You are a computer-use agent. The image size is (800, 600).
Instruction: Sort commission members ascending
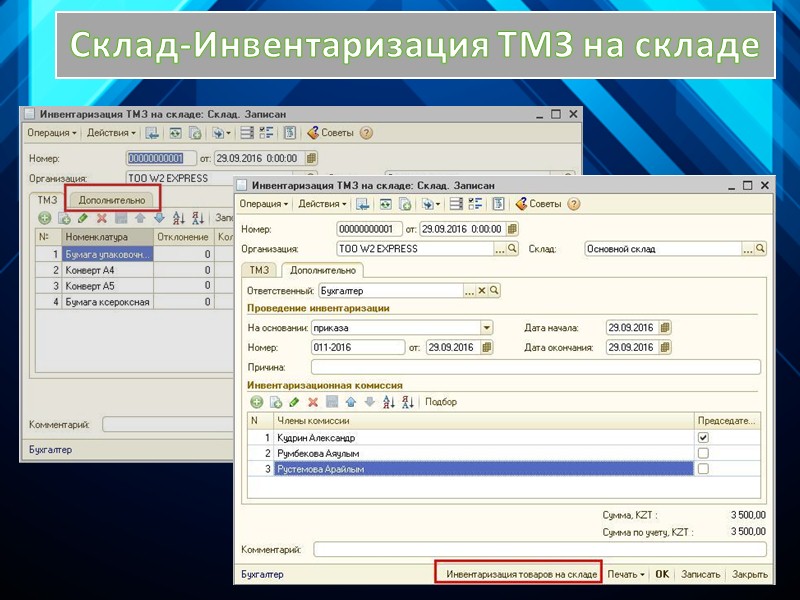(x=389, y=402)
